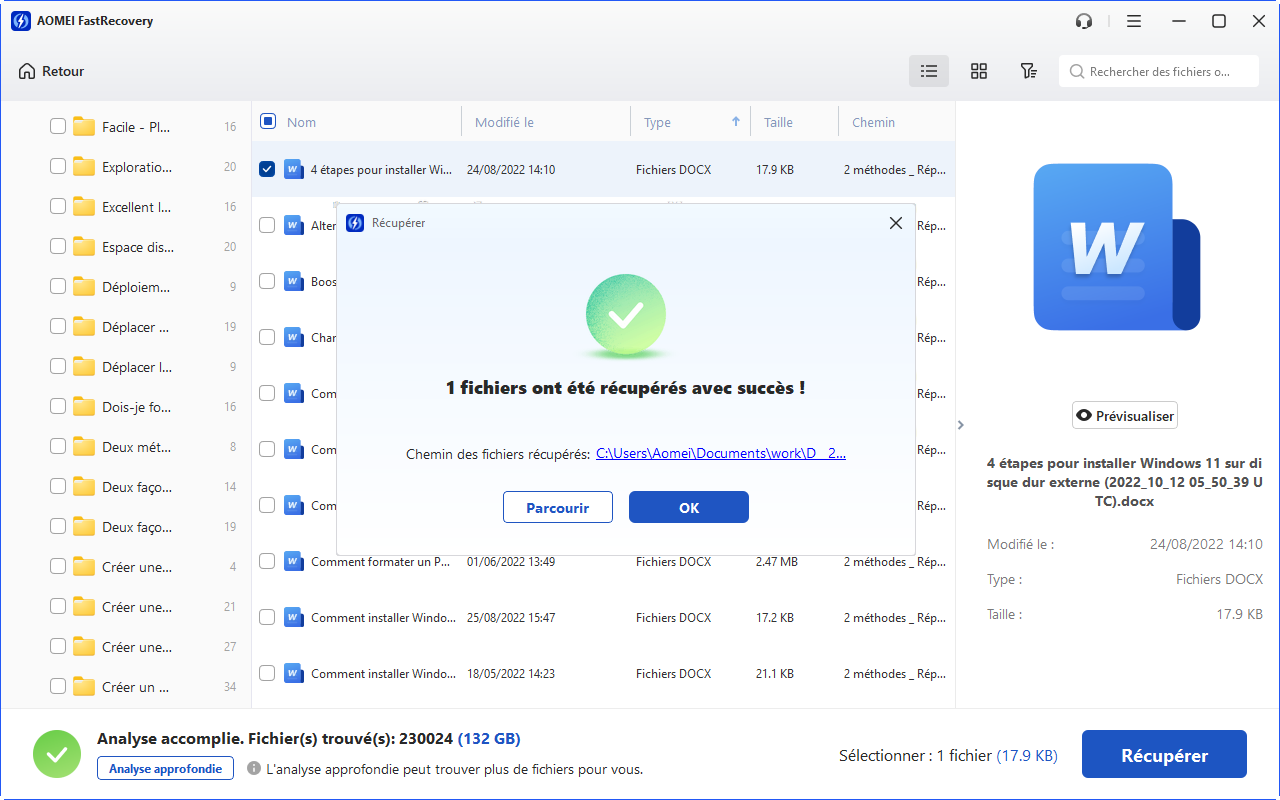Check the 'Facile - Pl...' folder checkbox

point(58,127)
